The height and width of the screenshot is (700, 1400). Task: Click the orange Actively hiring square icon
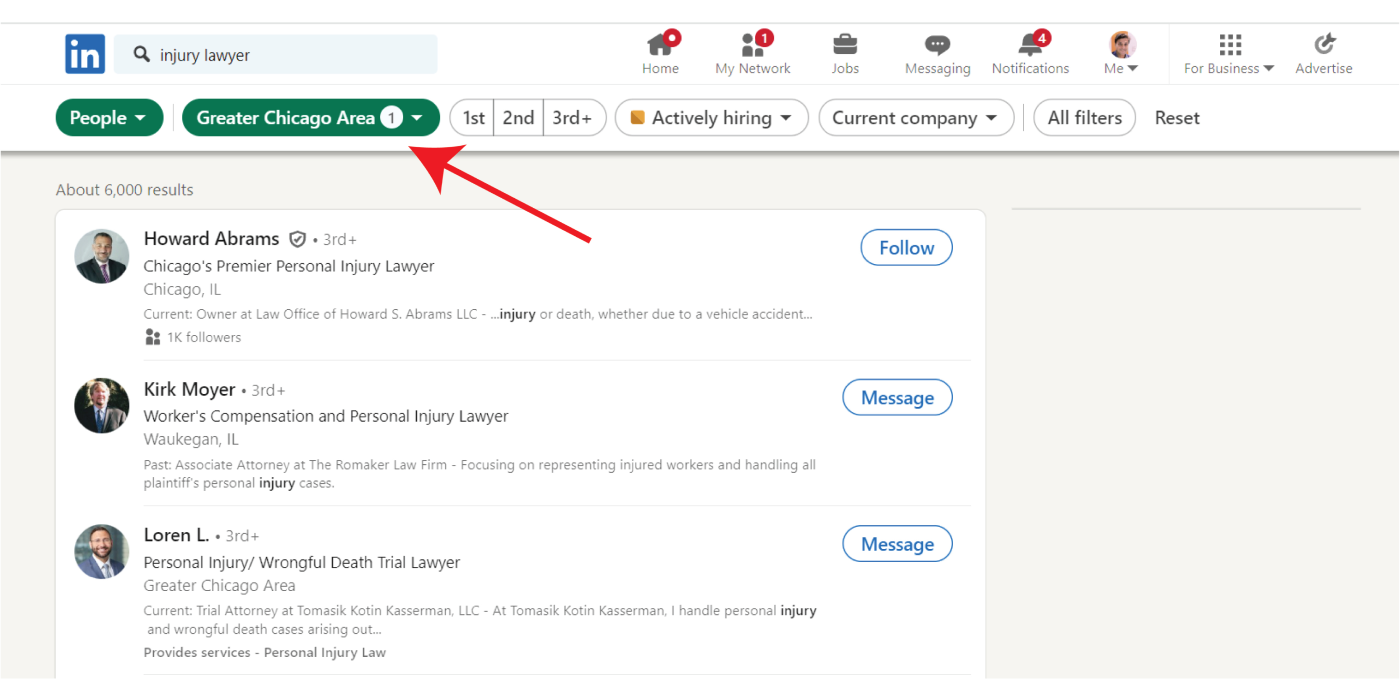click(637, 118)
